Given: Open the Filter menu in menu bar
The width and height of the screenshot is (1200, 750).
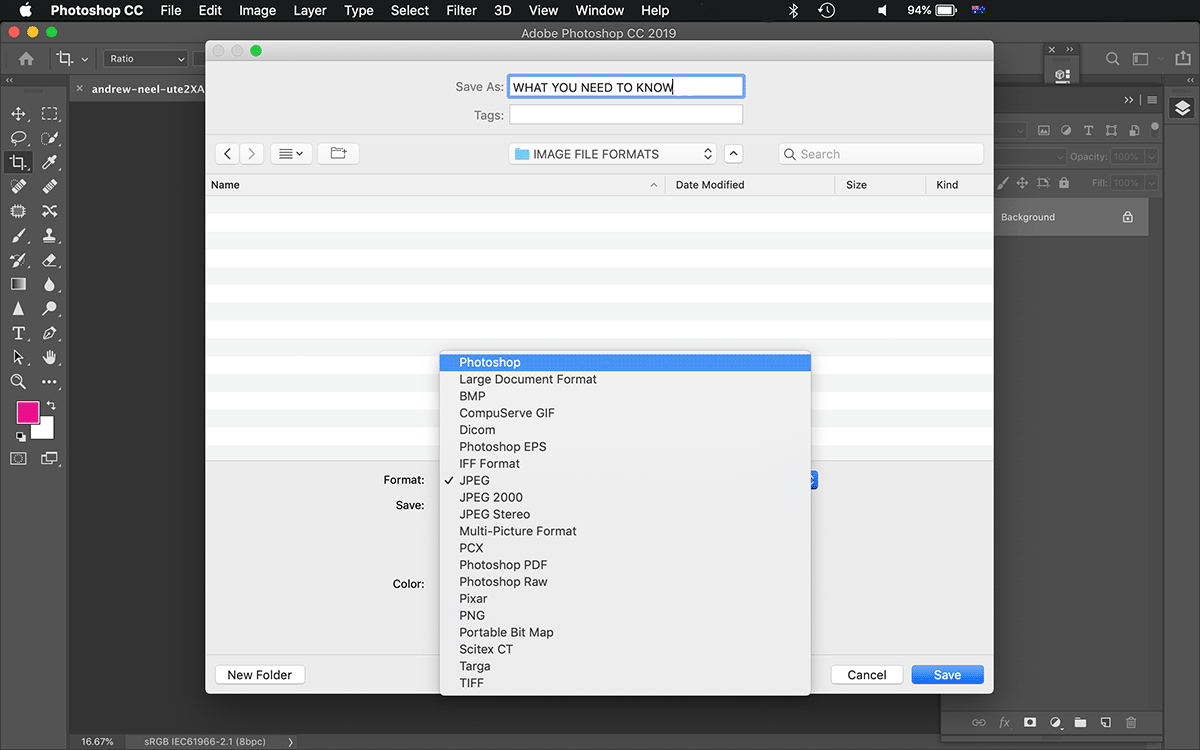Looking at the screenshot, I should coord(461,10).
